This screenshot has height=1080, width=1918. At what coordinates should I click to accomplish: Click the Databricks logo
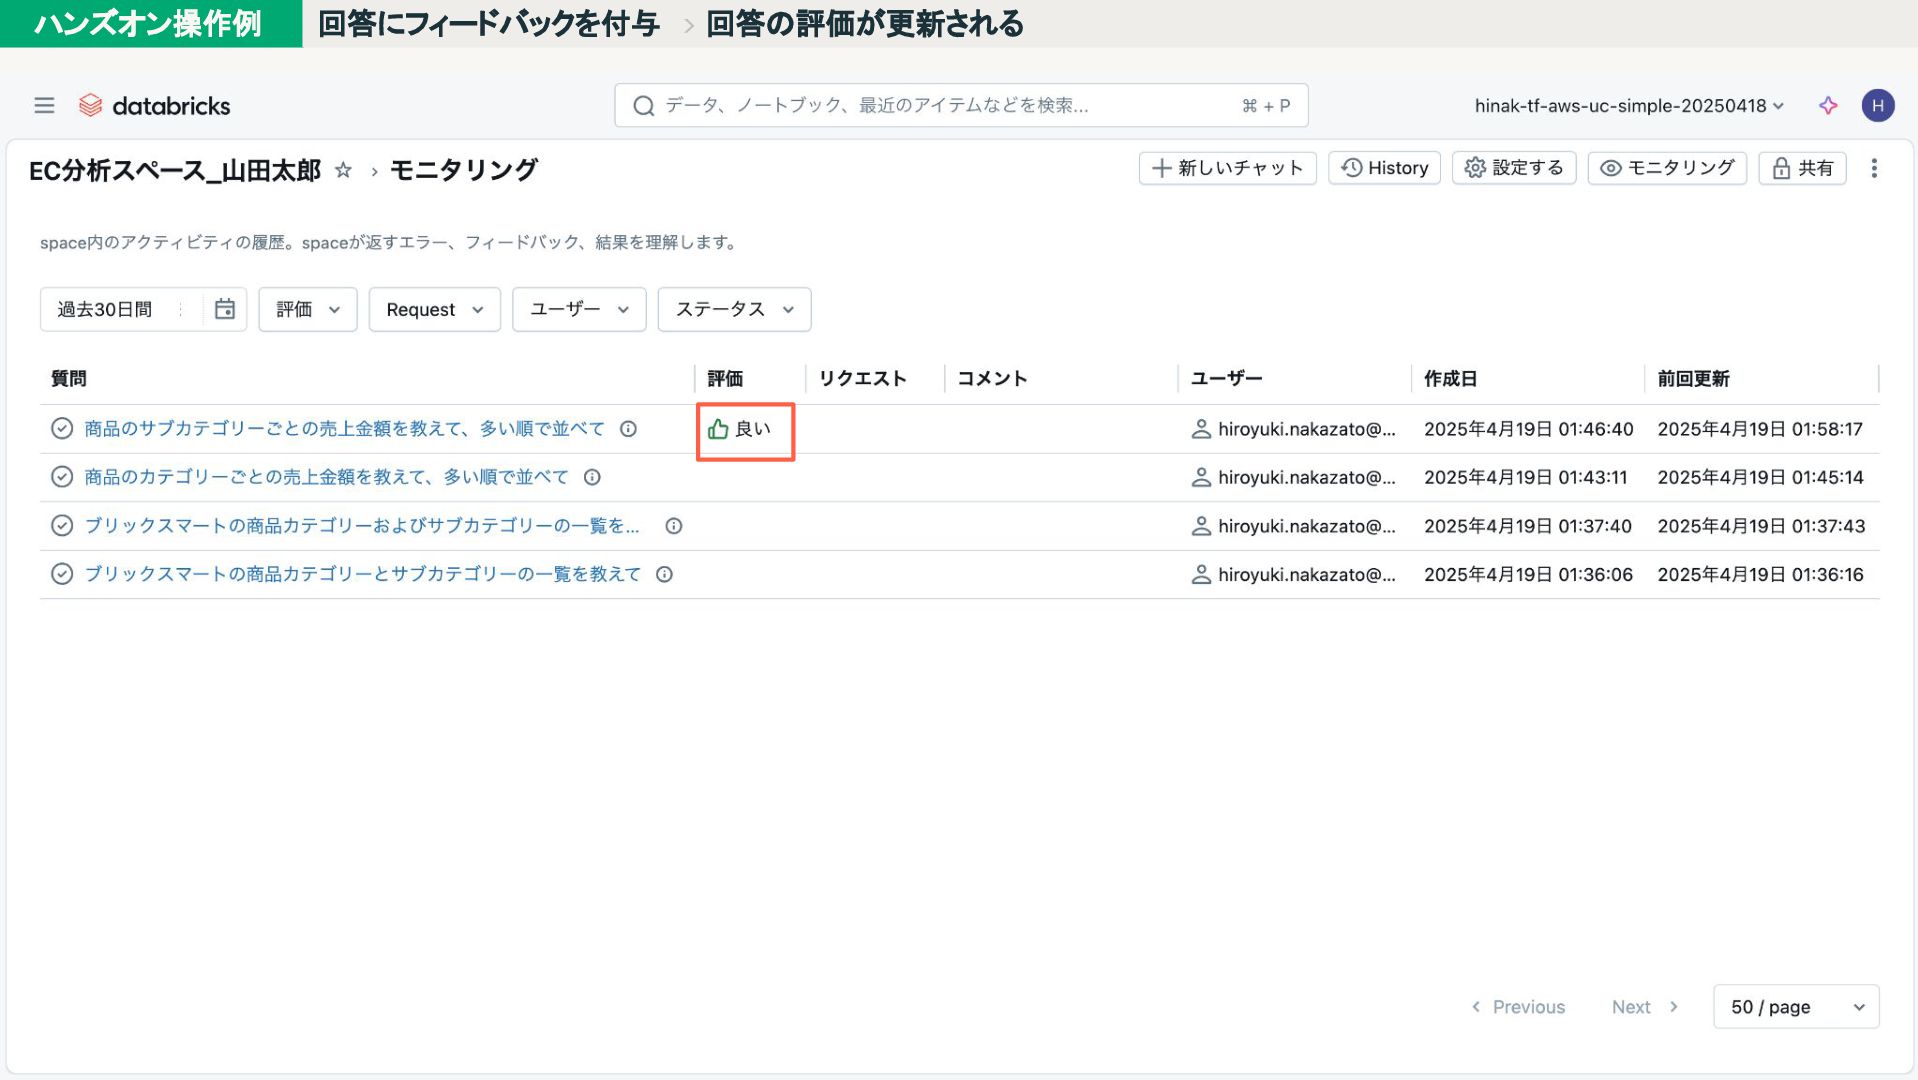(x=155, y=105)
